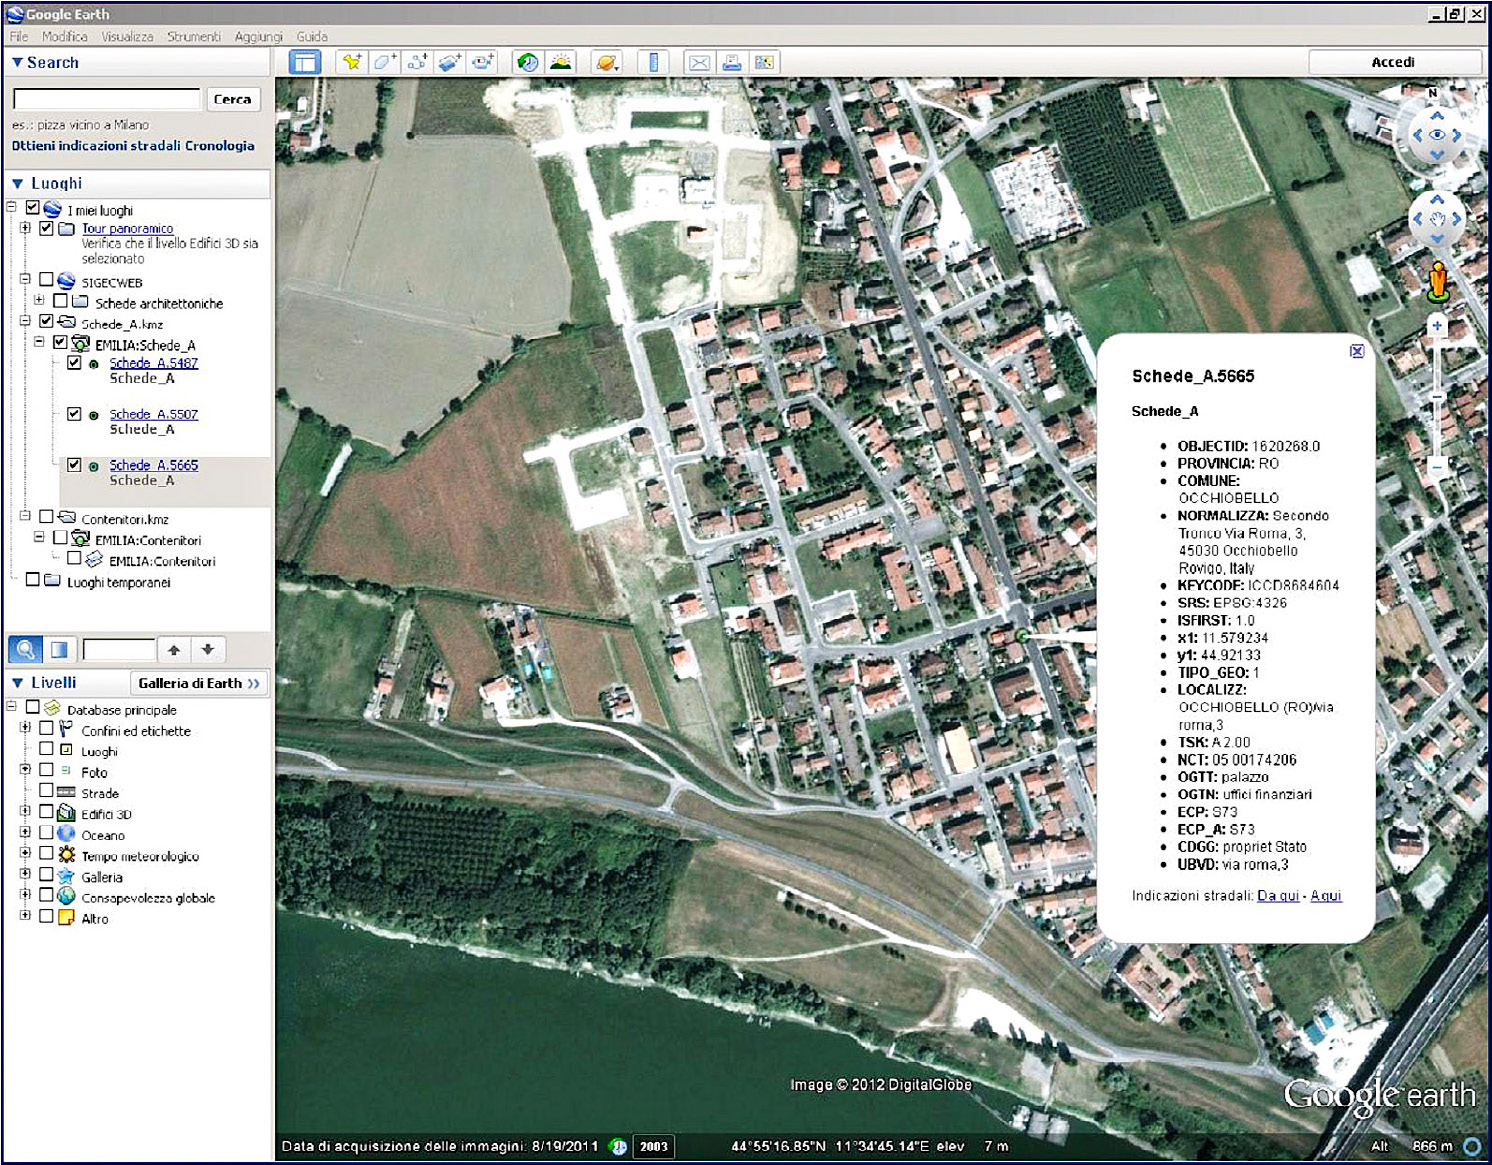Collapse the Luoghi panel triangle
This screenshot has height=1165, width=1492.
click(x=17, y=183)
